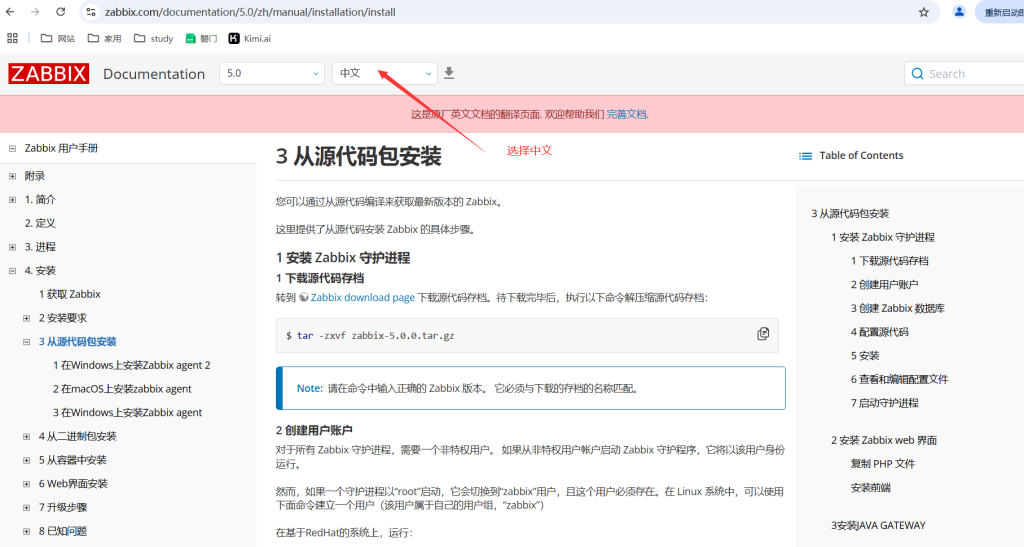Open '1 获取 Zabbix' in the sidebar
The image size is (1024, 547).
pyautogui.click(x=70, y=294)
